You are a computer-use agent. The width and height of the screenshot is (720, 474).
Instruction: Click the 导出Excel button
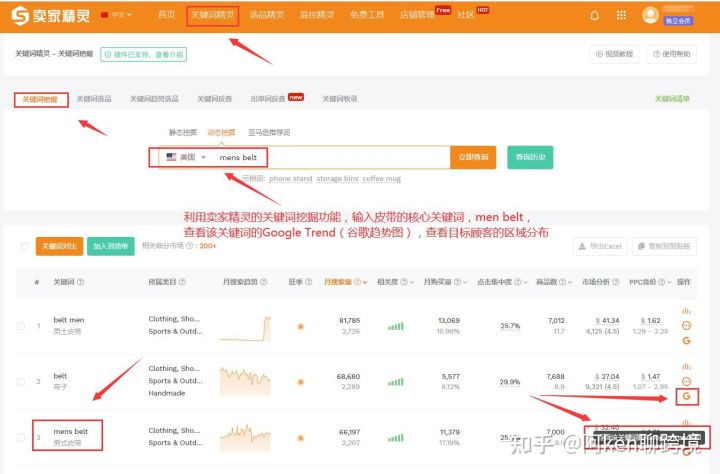pyautogui.click(x=600, y=247)
